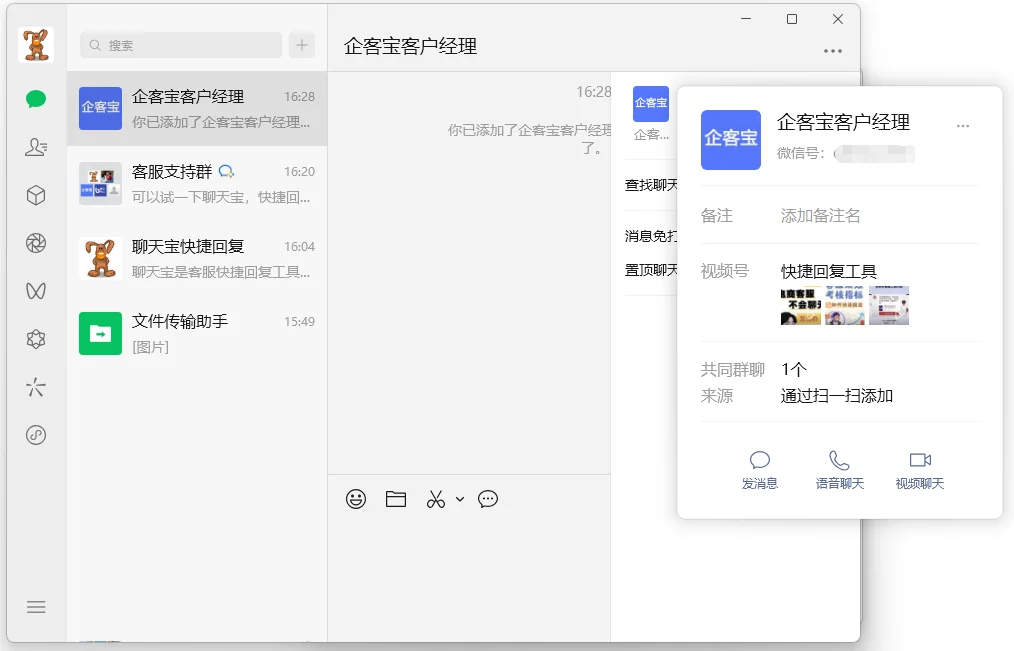Open the Favorites cube icon

pos(36,195)
